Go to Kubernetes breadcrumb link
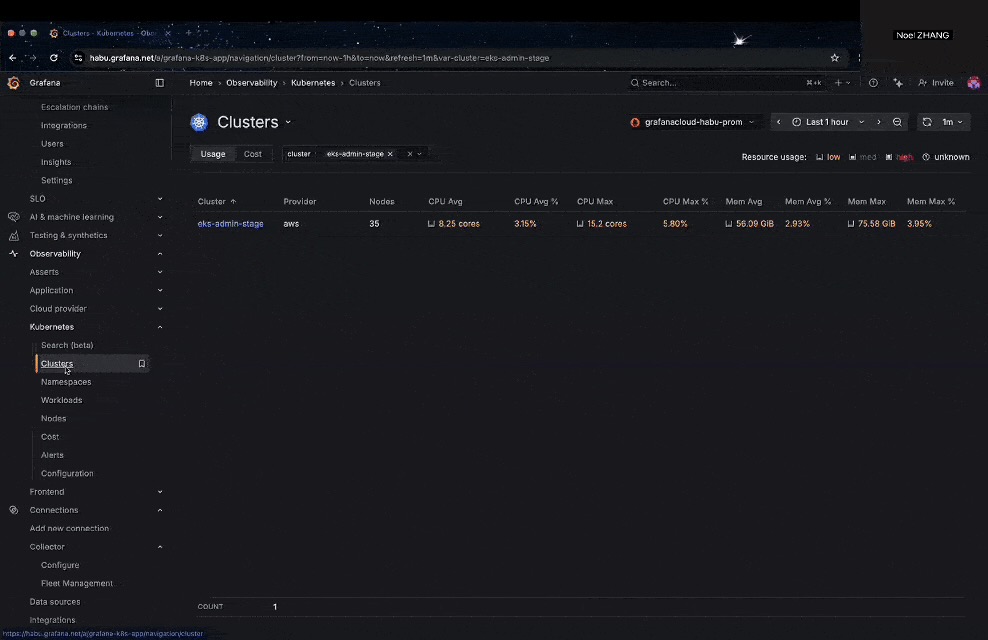988x640 pixels. (313, 83)
